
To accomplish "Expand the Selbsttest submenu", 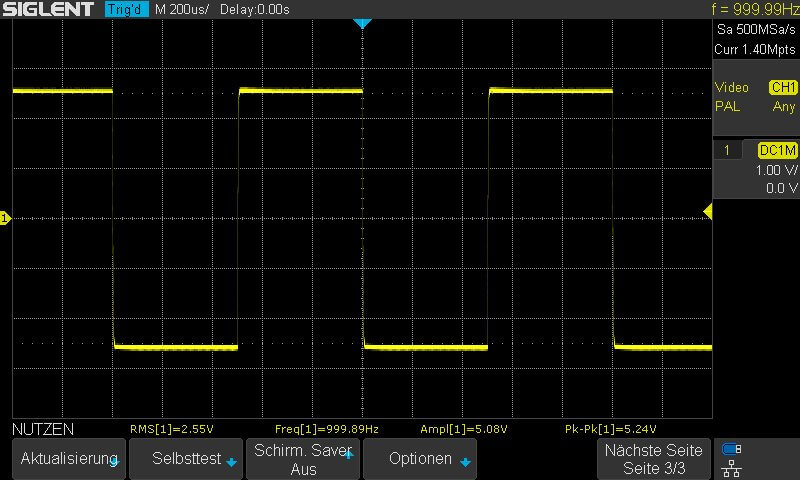I will click(x=186, y=459).
